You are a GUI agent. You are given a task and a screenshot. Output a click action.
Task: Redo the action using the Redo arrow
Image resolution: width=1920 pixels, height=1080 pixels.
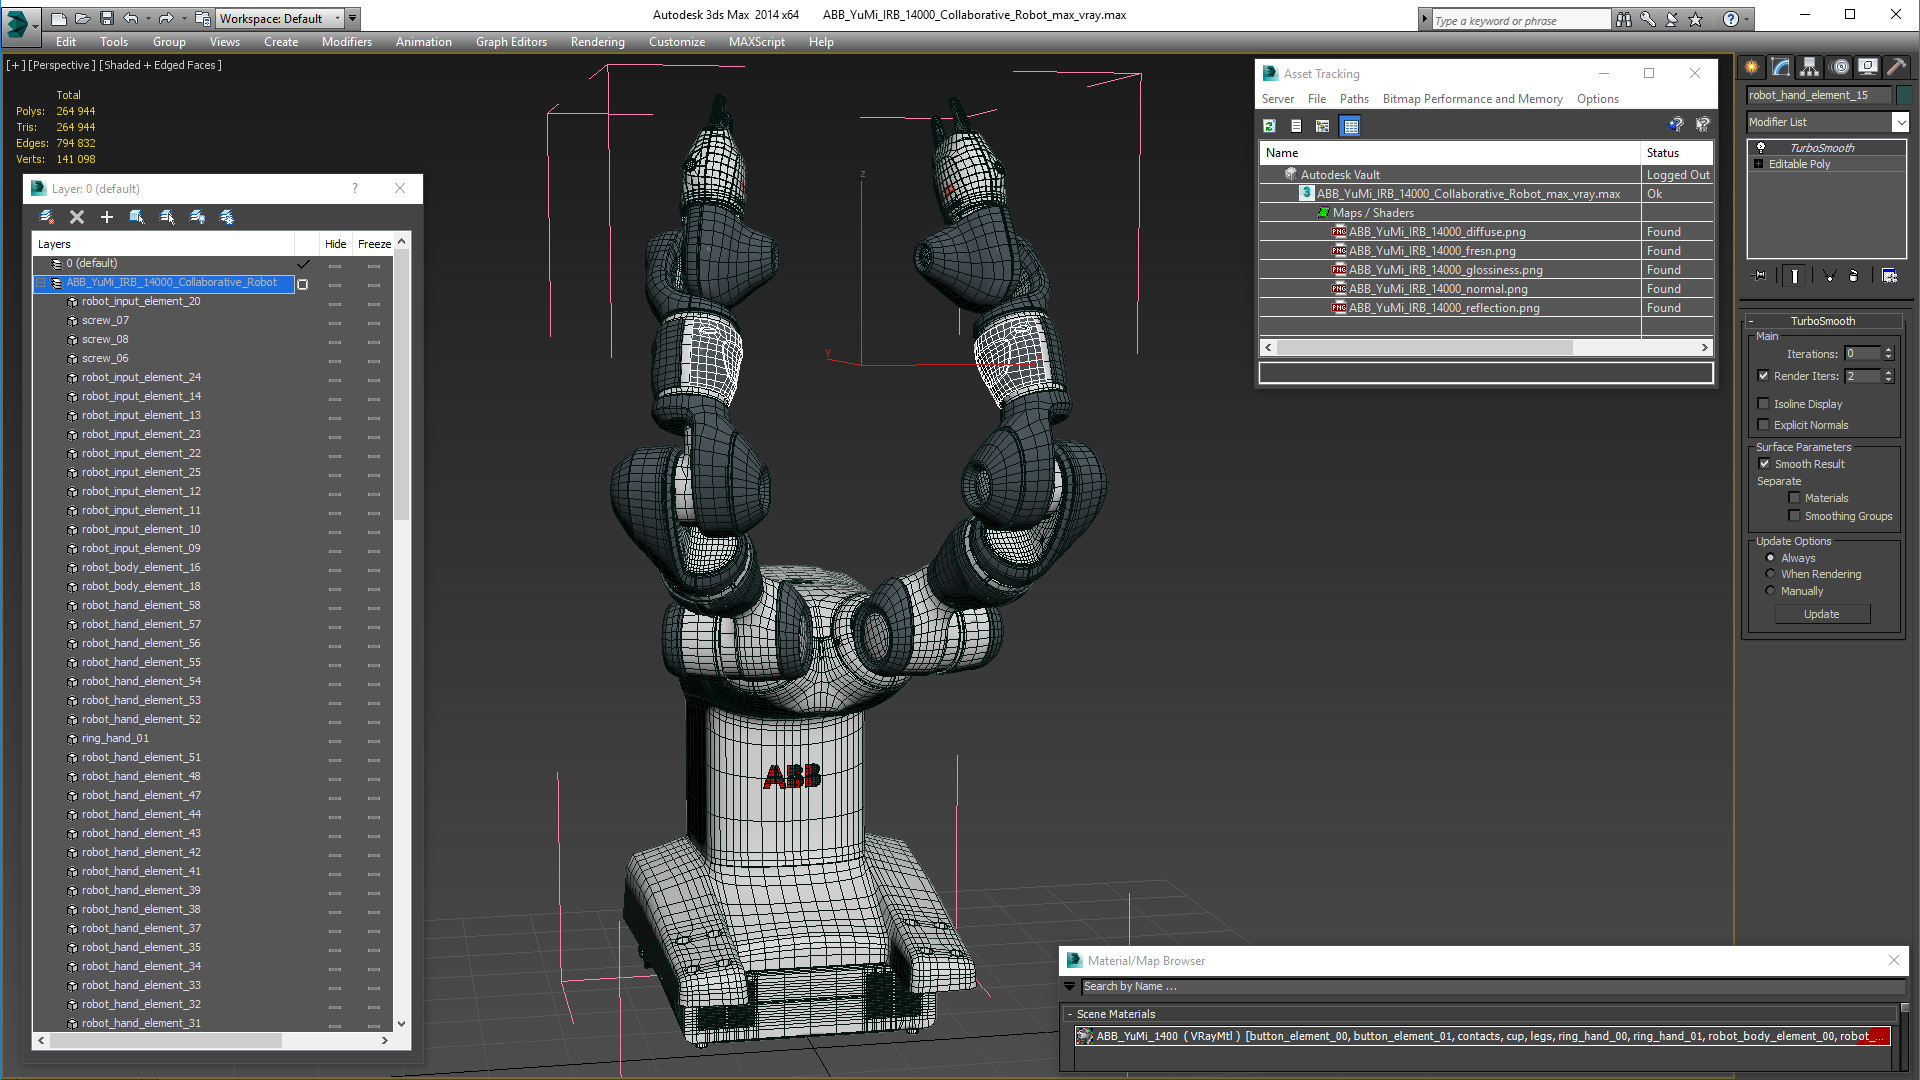(x=165, y=18)
